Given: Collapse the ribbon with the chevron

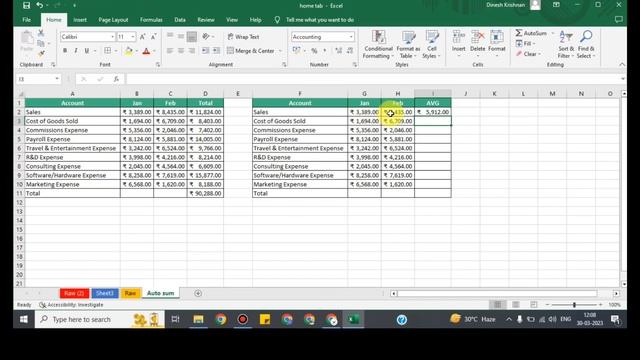Looking at the screenshot, I should click(622, 64).
